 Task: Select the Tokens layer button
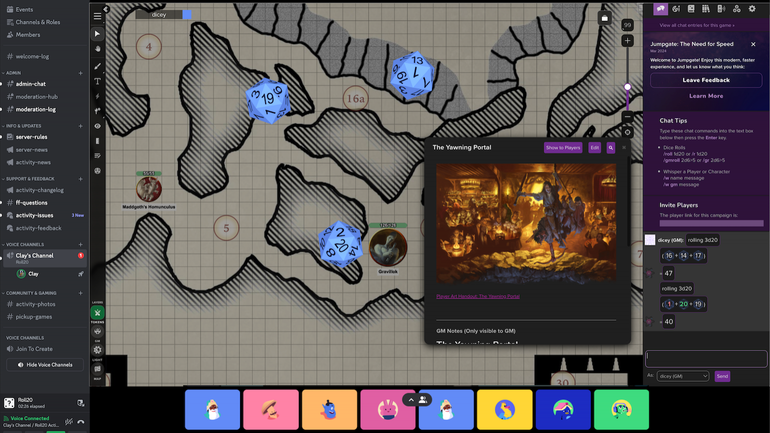pos(98,313)
